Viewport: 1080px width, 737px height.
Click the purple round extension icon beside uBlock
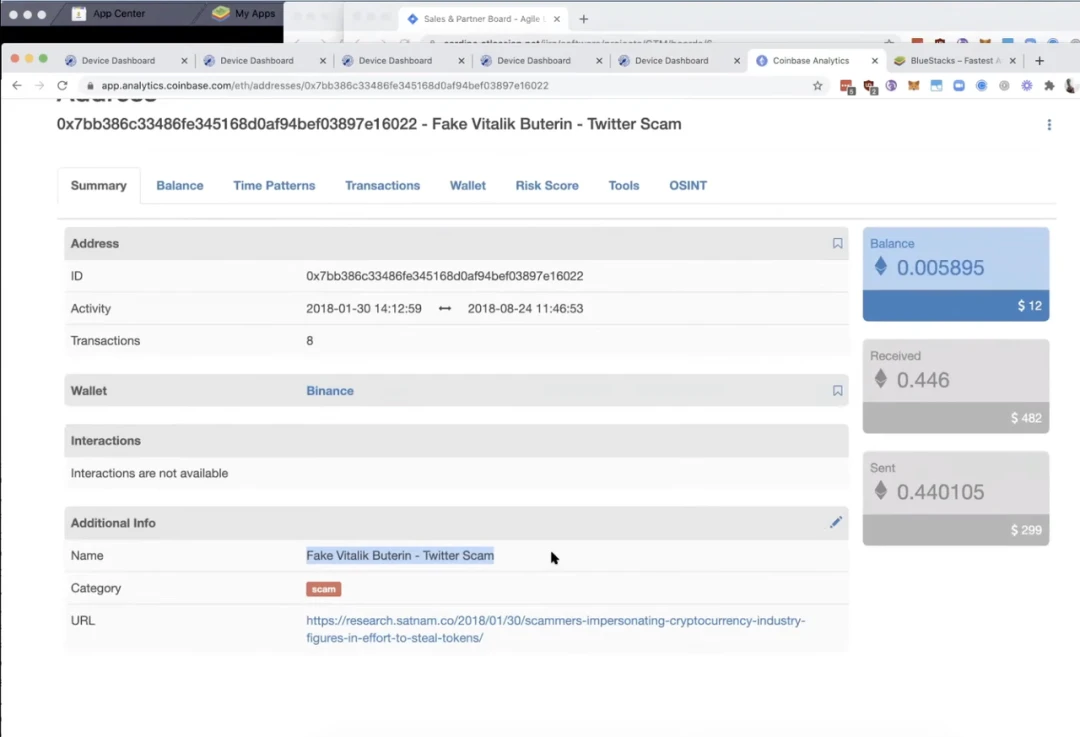(891, 85)
